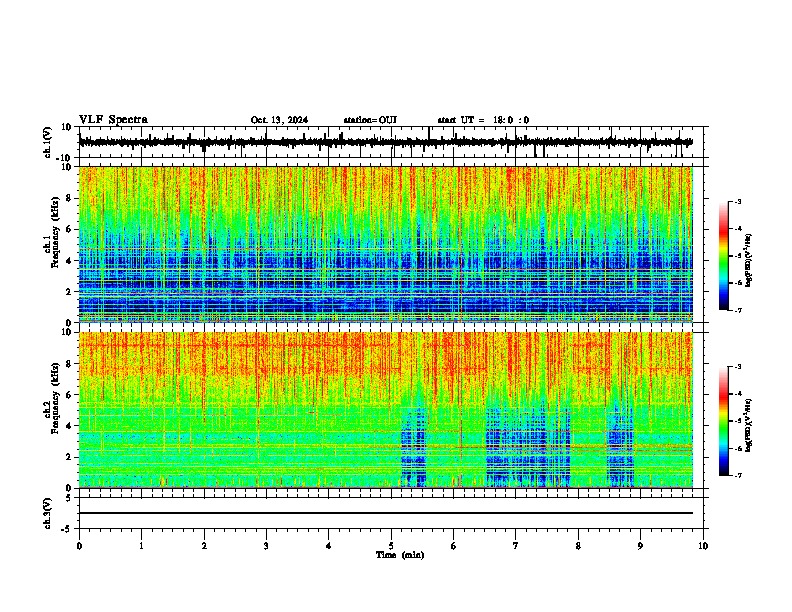This screenshot has height=612, width=792.
Task: Click the "VLF Spectra" plot title
Action: coord(113,119)
